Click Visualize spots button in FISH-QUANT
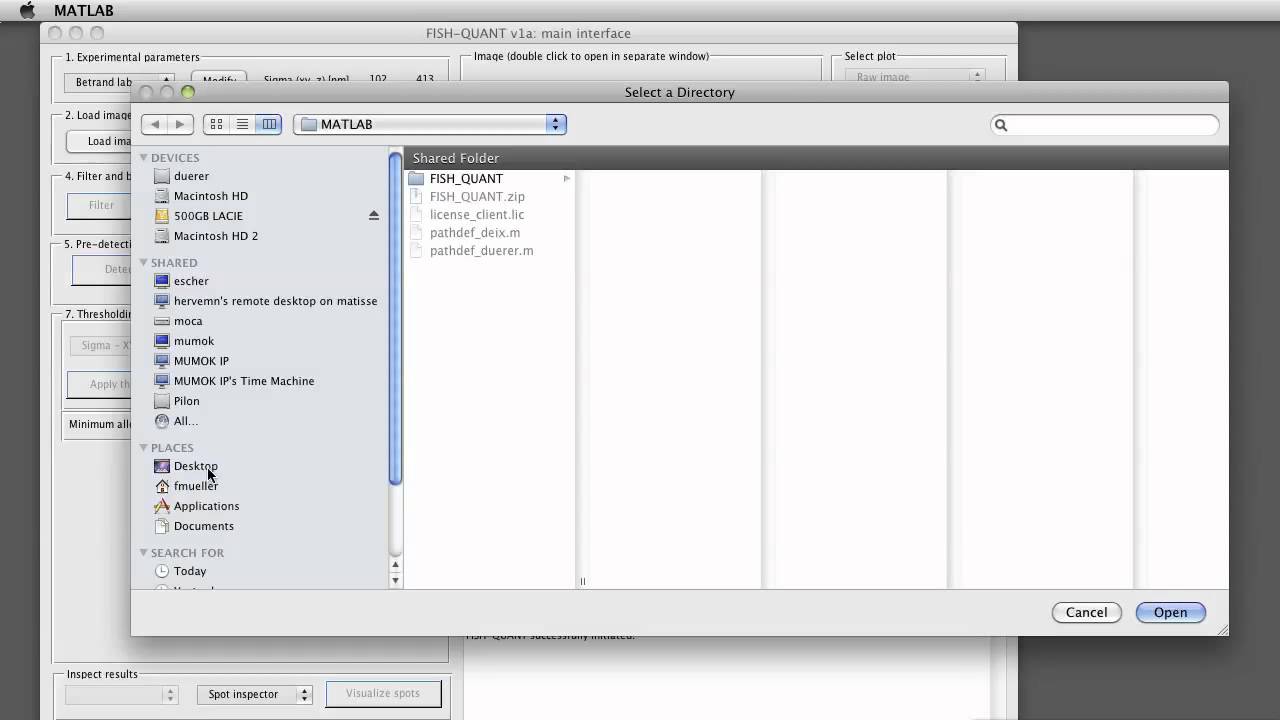The width and height of the screenshot is (1280, 720). pos(383,693)
